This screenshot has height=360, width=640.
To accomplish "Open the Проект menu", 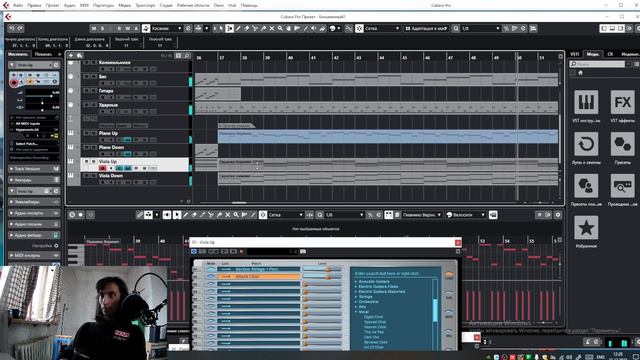I will 52,5.
